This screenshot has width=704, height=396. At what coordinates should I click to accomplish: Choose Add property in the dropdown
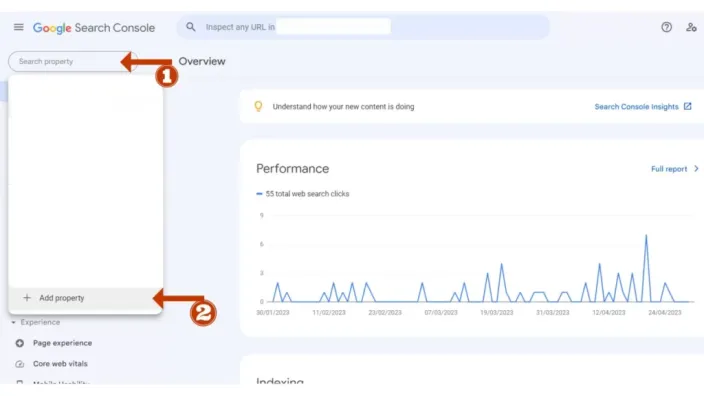[85, 298]
